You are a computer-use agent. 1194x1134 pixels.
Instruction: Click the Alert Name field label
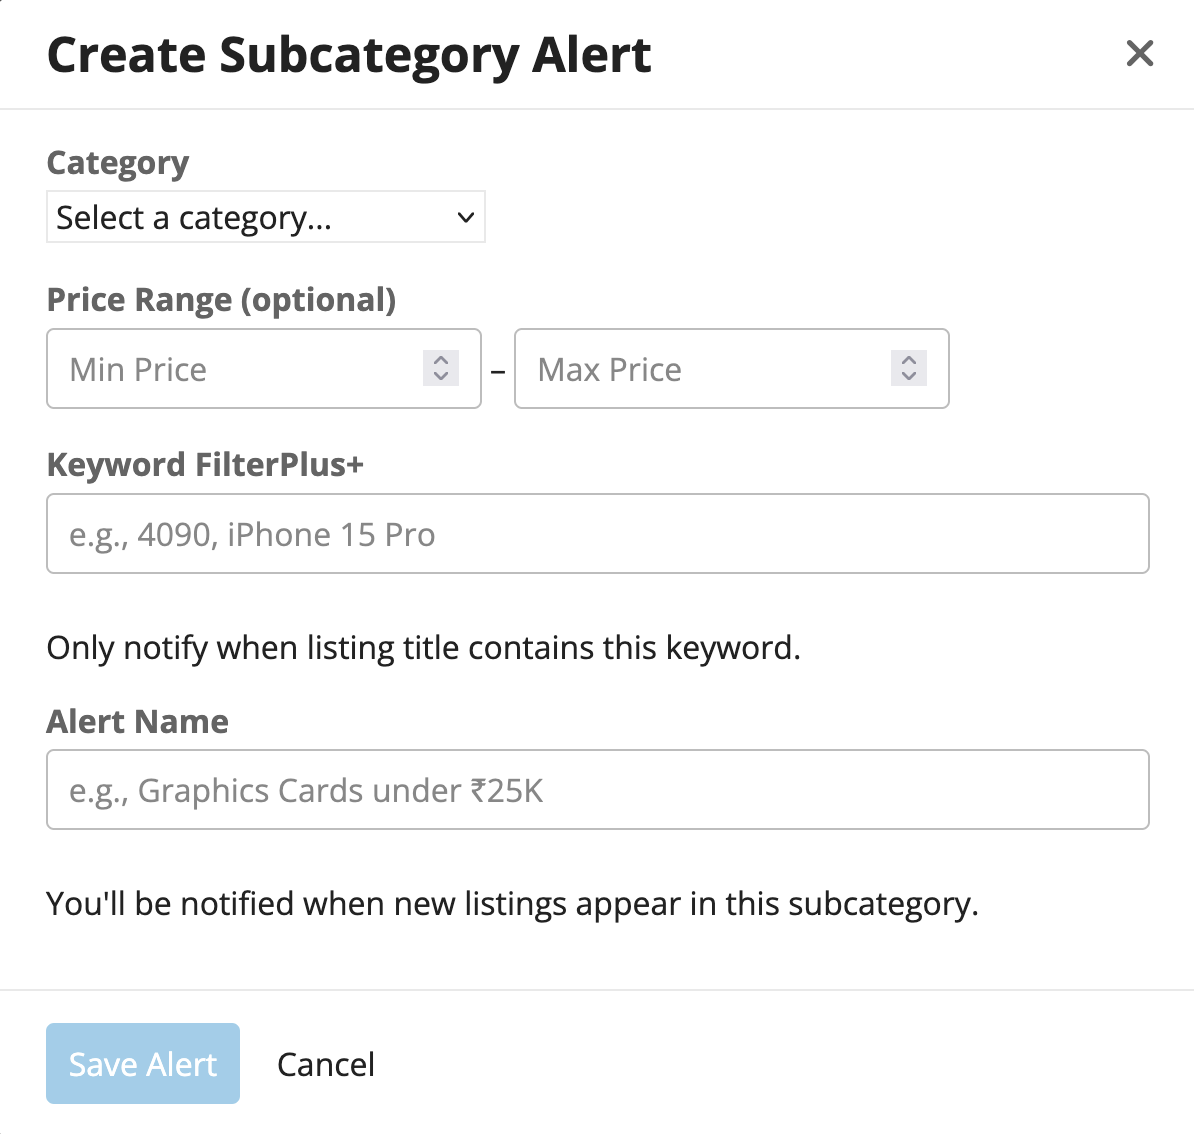pos(138,721)
